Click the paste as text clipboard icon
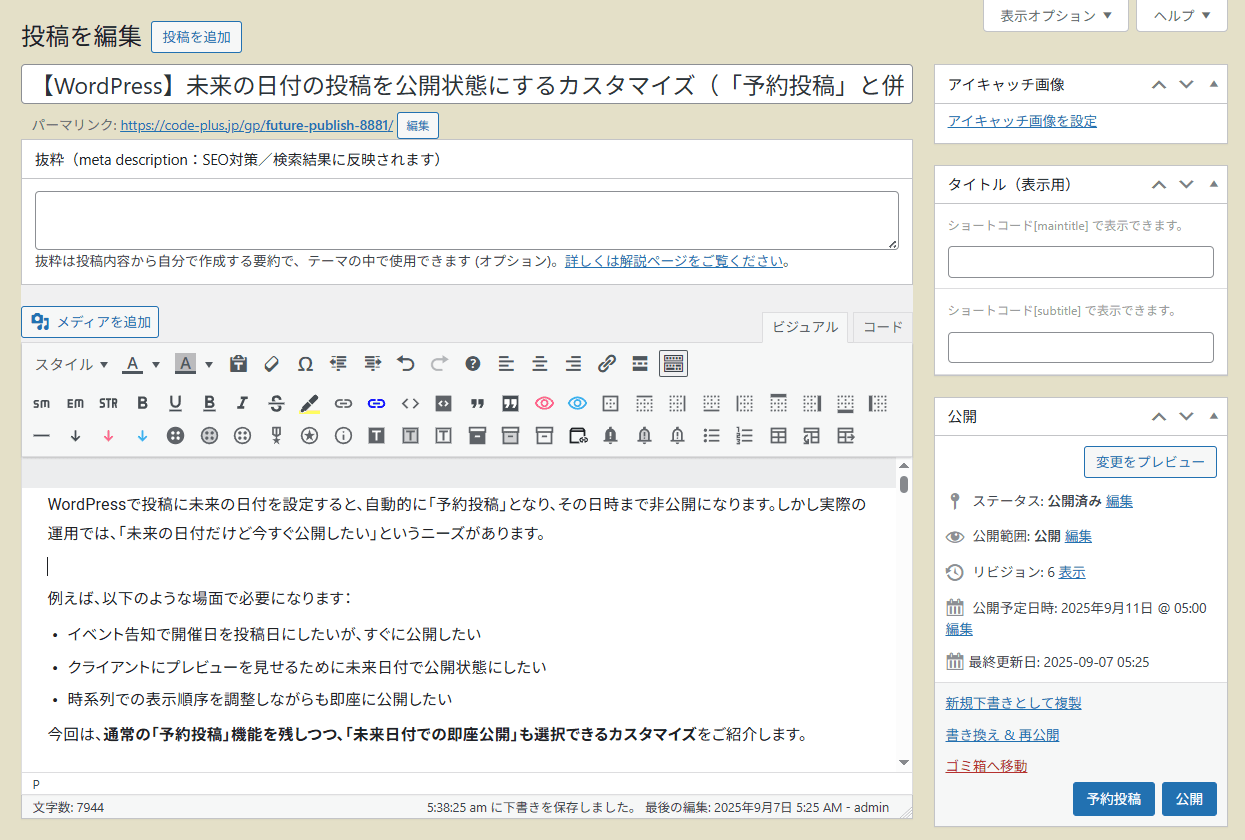 (238, 364)
